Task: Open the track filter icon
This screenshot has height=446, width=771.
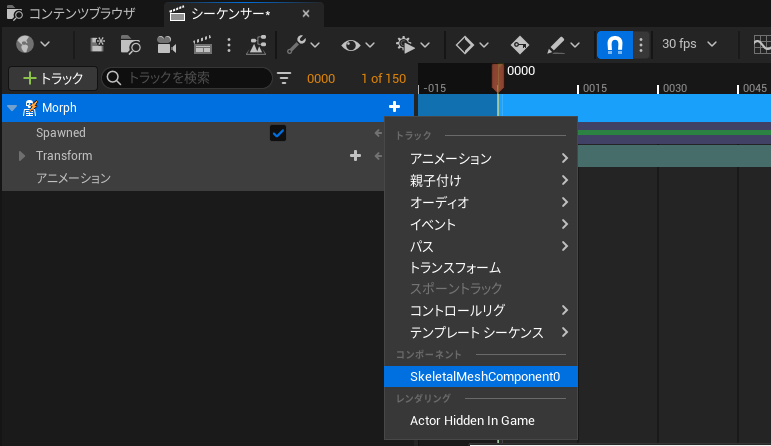Action: tap(284, 78)
